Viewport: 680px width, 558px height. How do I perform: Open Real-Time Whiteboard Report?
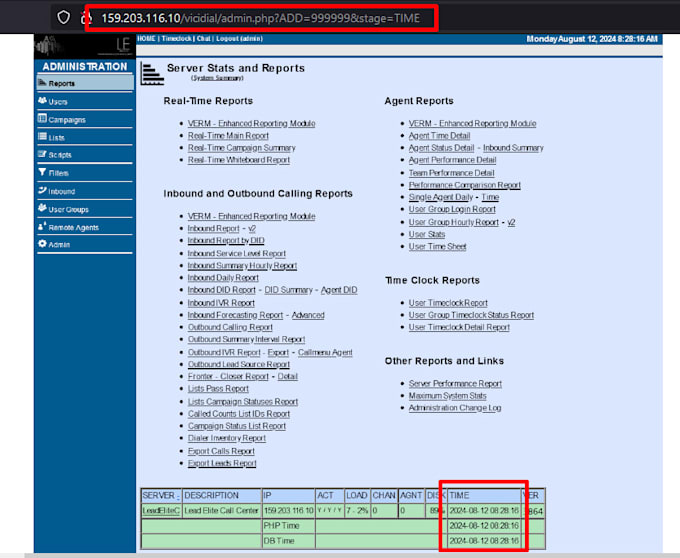239,160
